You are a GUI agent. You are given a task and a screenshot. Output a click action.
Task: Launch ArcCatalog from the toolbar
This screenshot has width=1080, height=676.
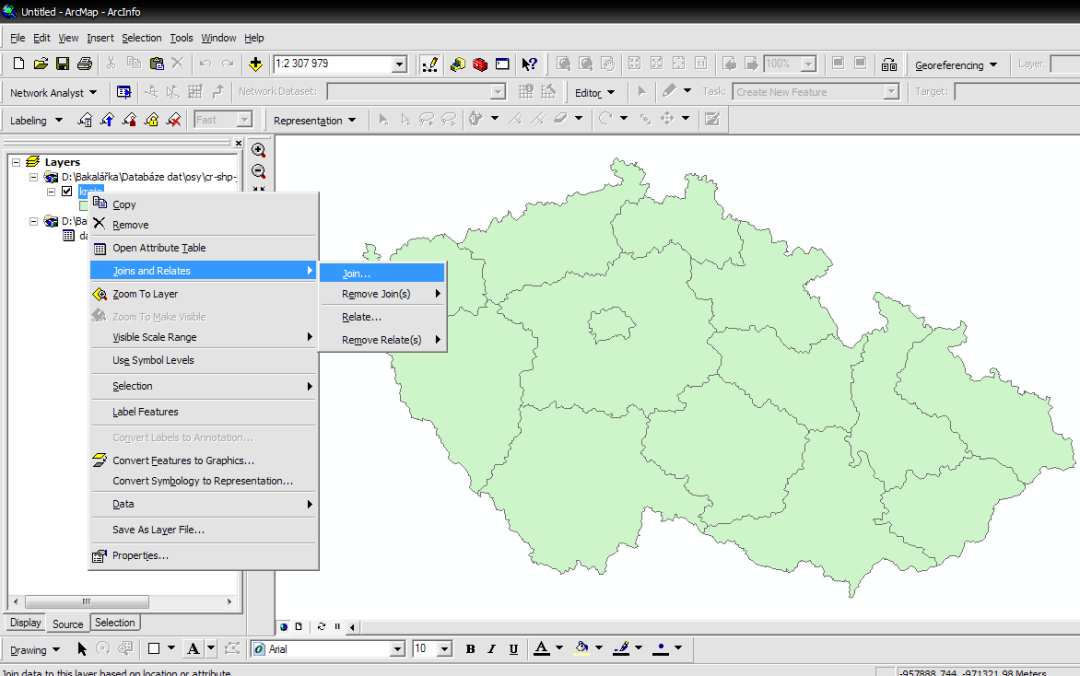pyautogui.click(x=457, y=64)
